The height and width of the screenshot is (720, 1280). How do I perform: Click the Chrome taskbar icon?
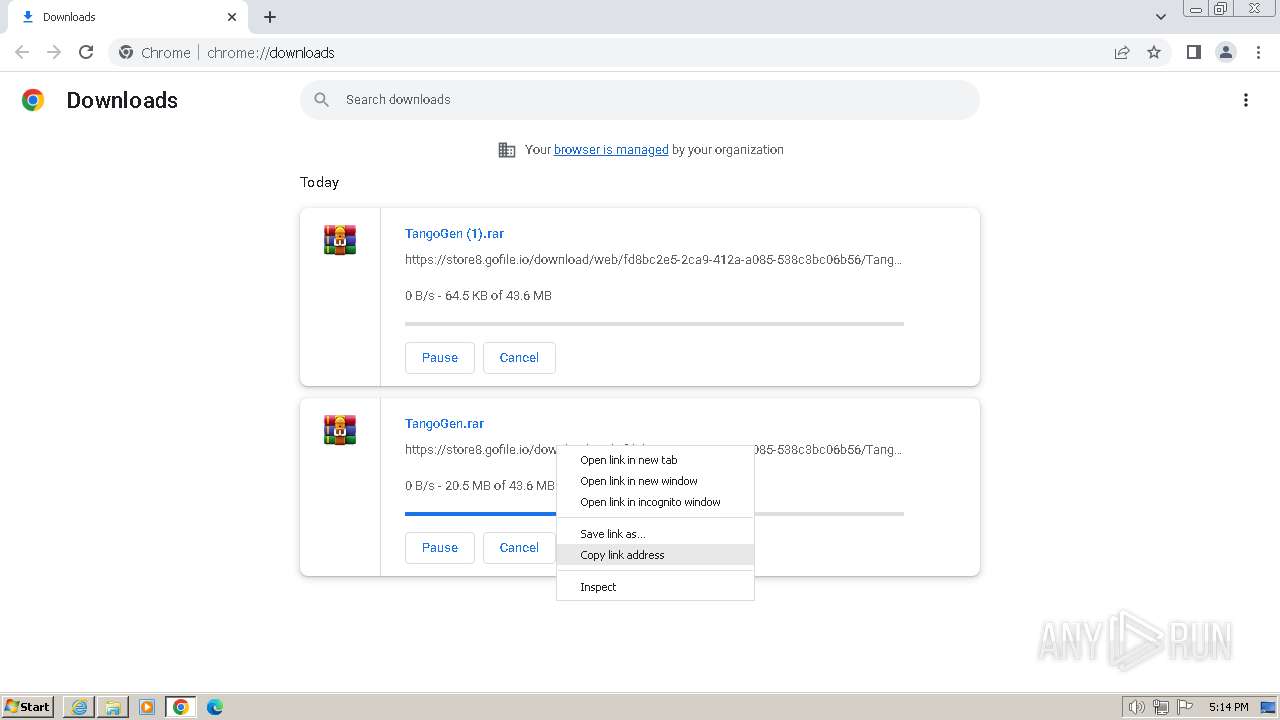[x=181, y=707]
